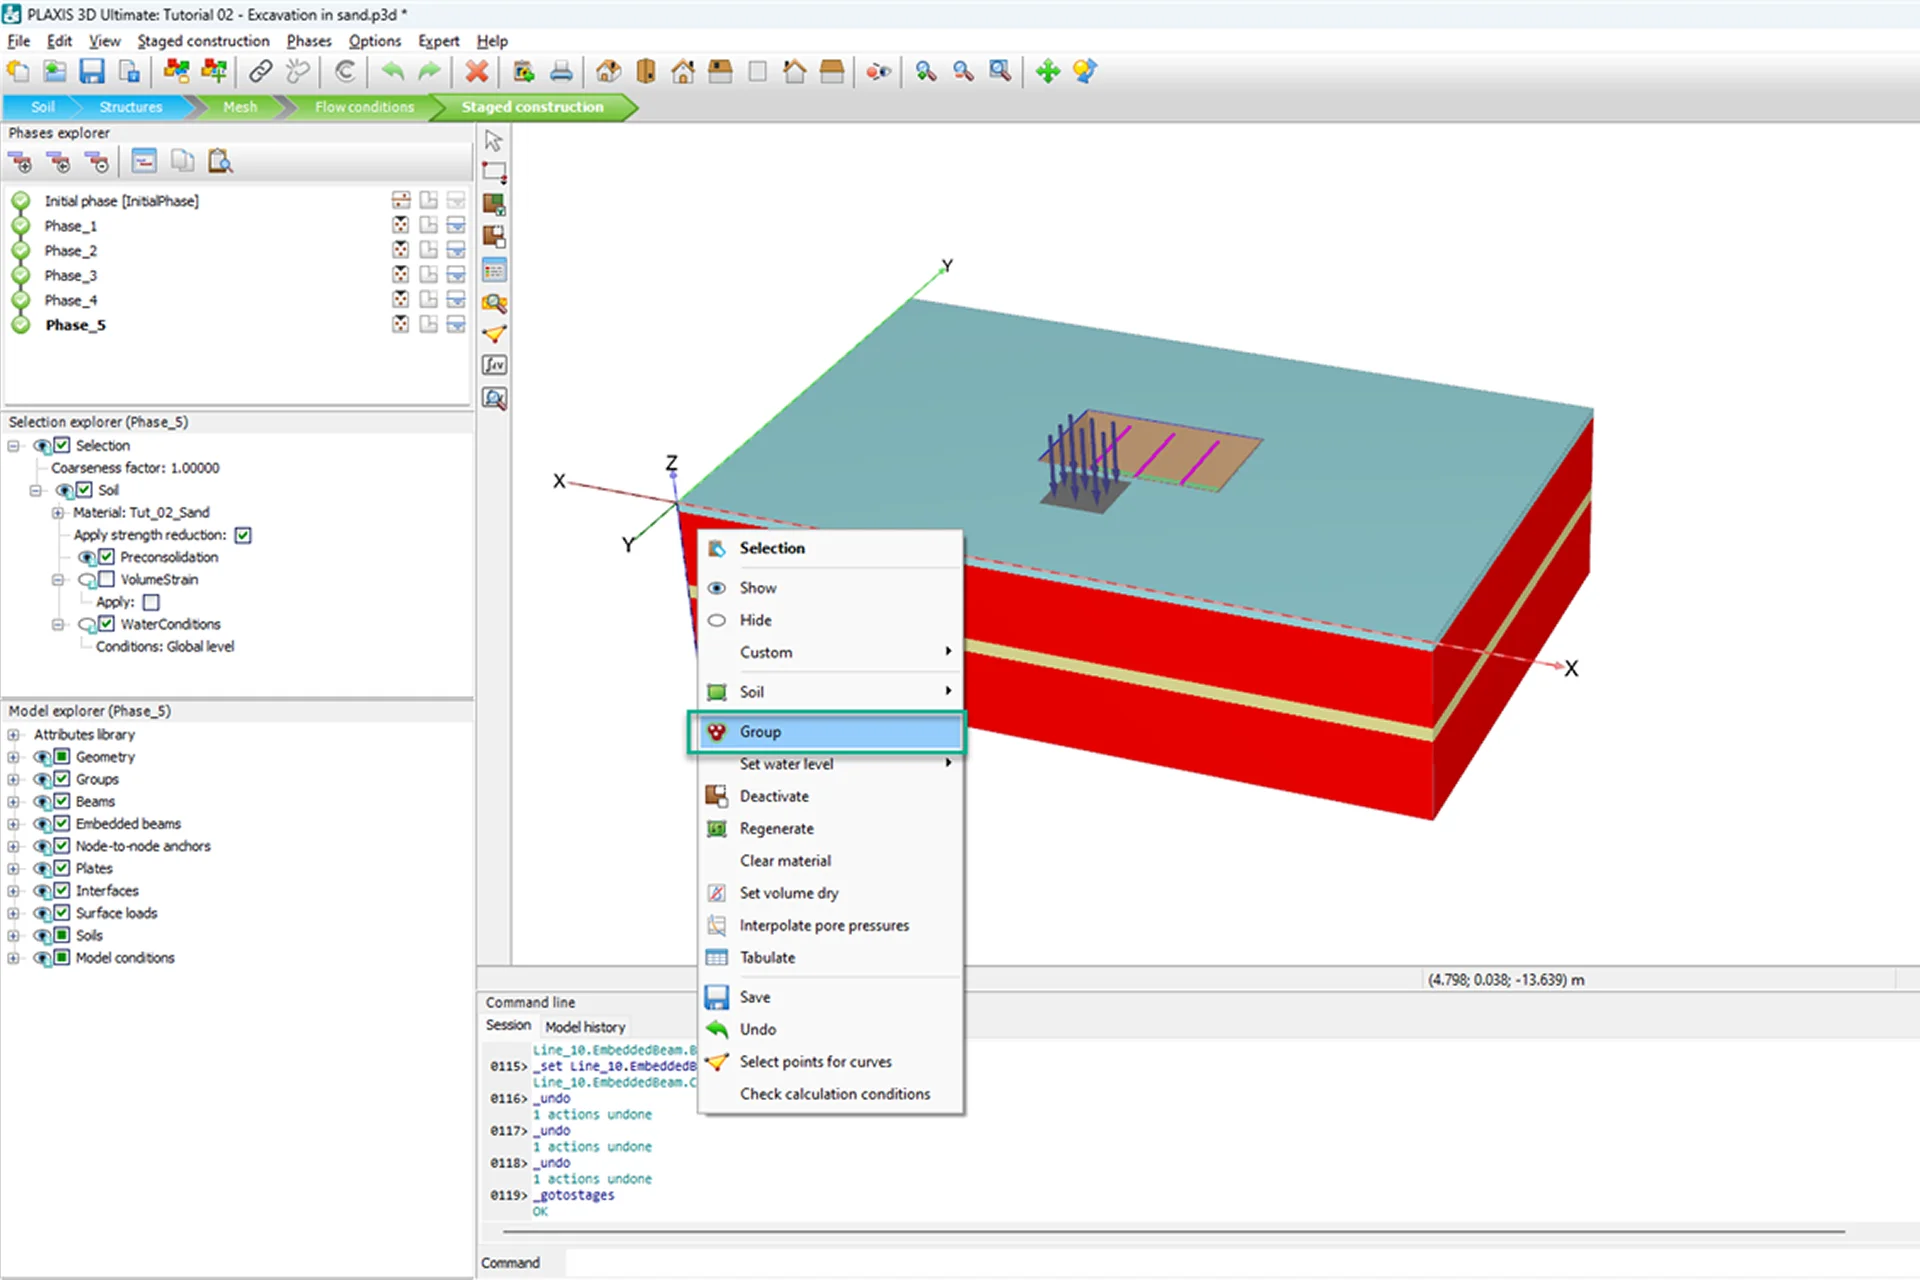
Task: Click the Save project toolbar icon
Action: click(92, 72)
